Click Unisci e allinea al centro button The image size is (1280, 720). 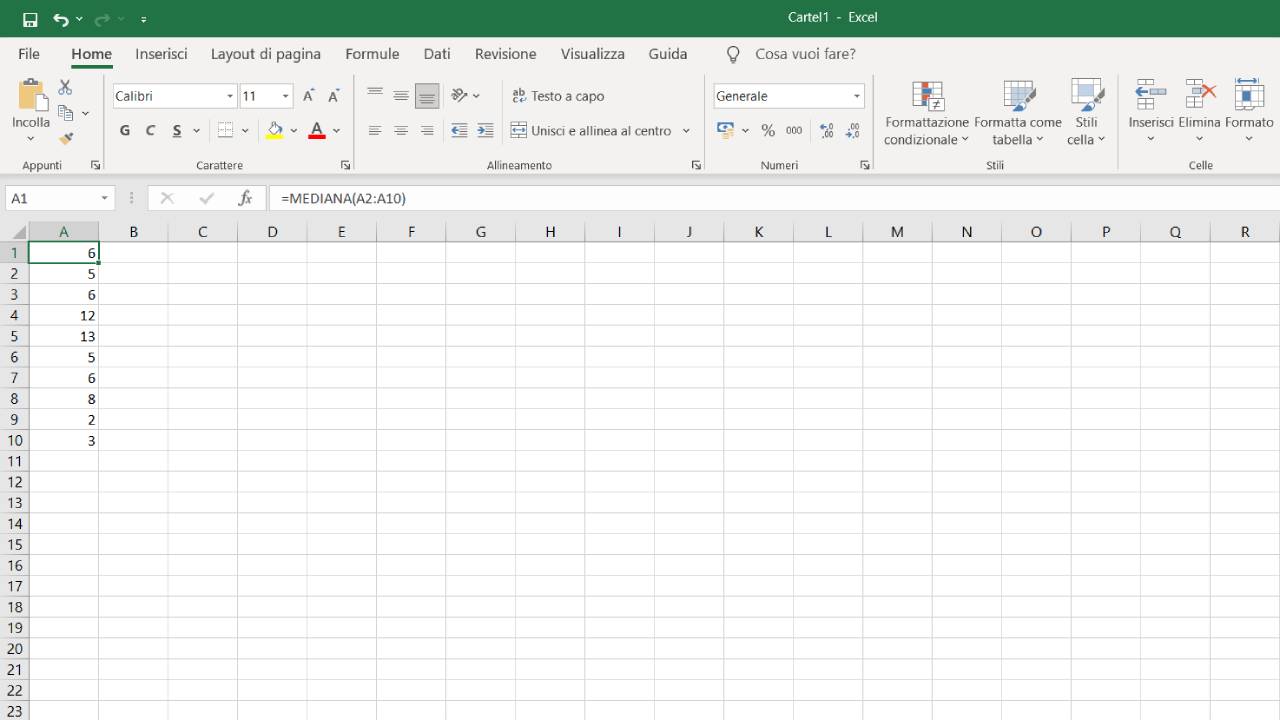tap(592, 130)
